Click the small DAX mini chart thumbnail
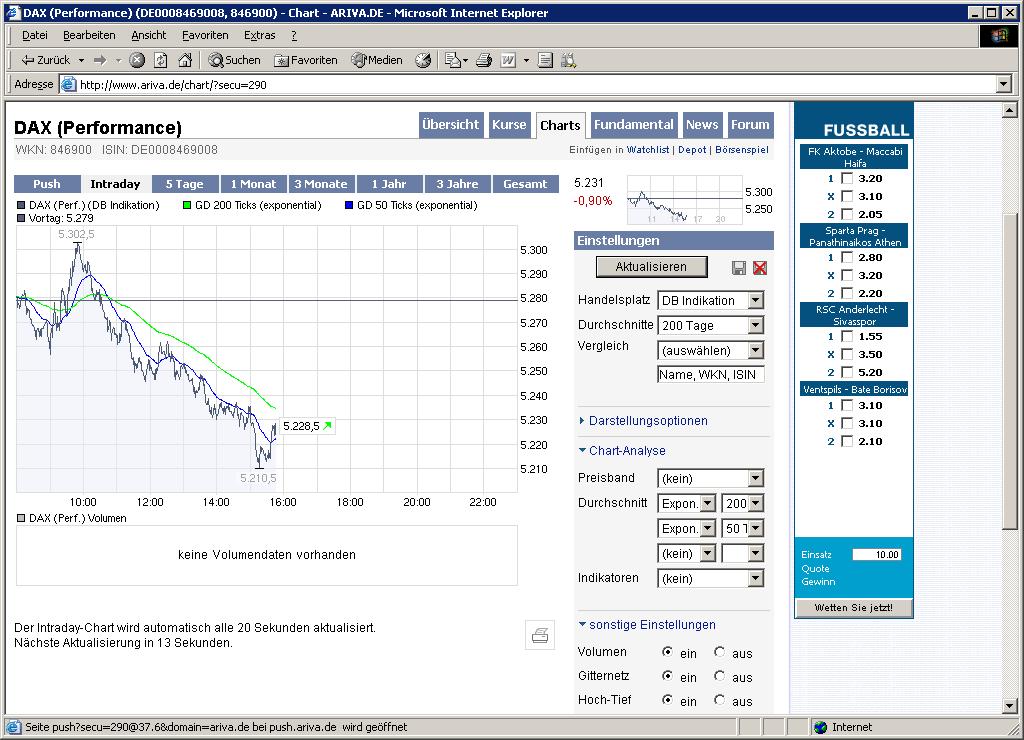Image resolution: width=1024 pixels, height=740 pixels. tap(684, 199)
